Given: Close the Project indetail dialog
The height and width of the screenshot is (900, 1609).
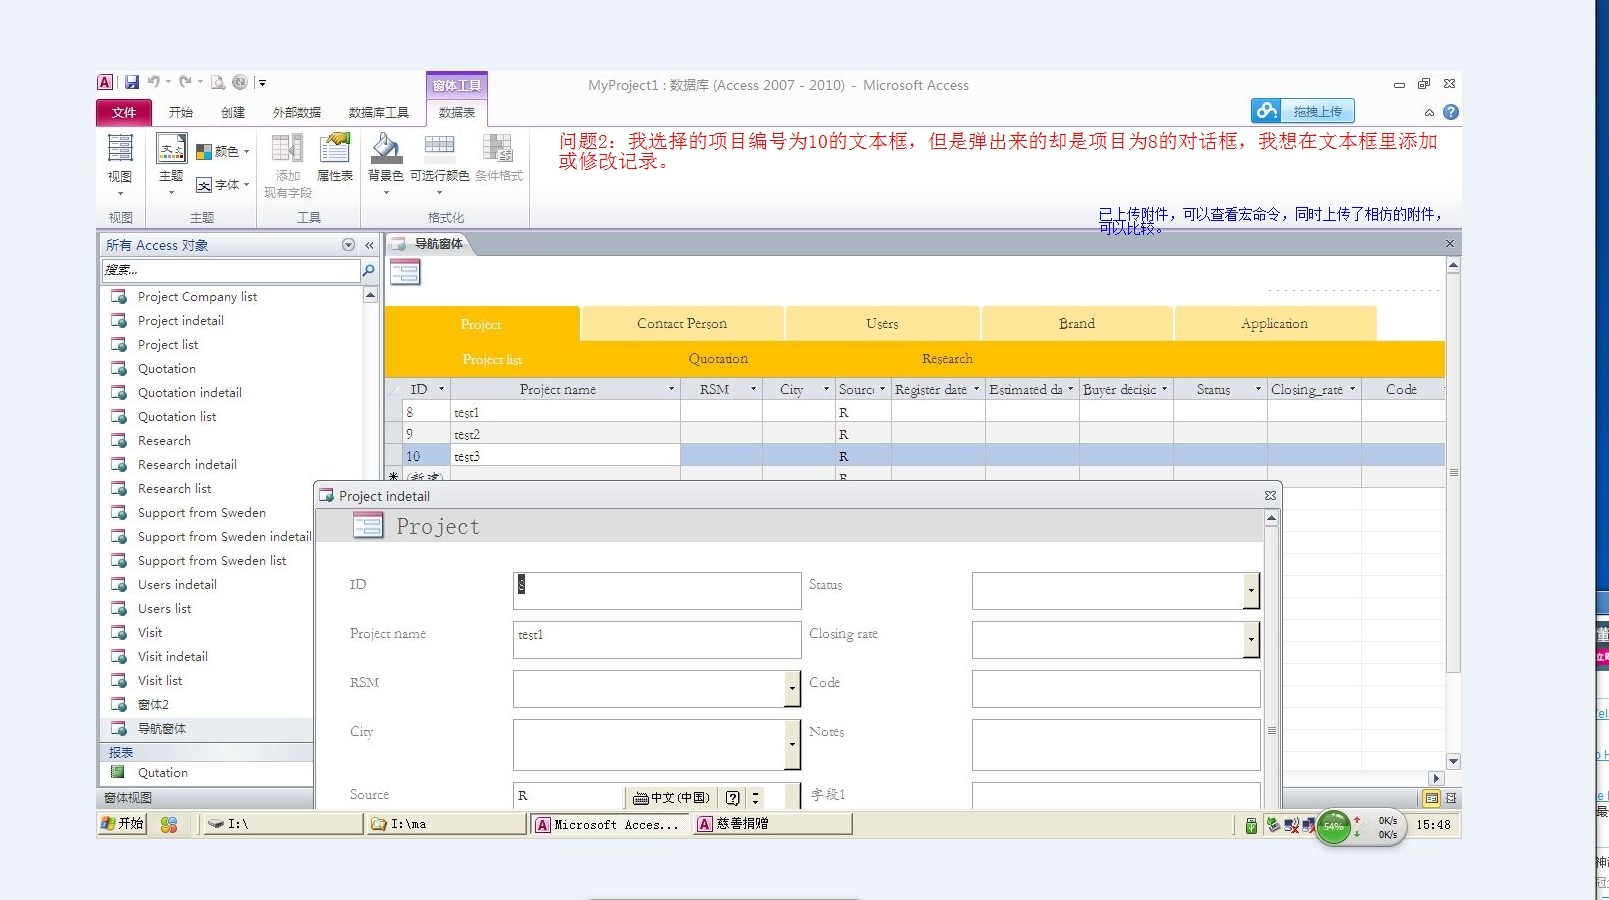Looking at the screenshot, I should coord(1270,496).
